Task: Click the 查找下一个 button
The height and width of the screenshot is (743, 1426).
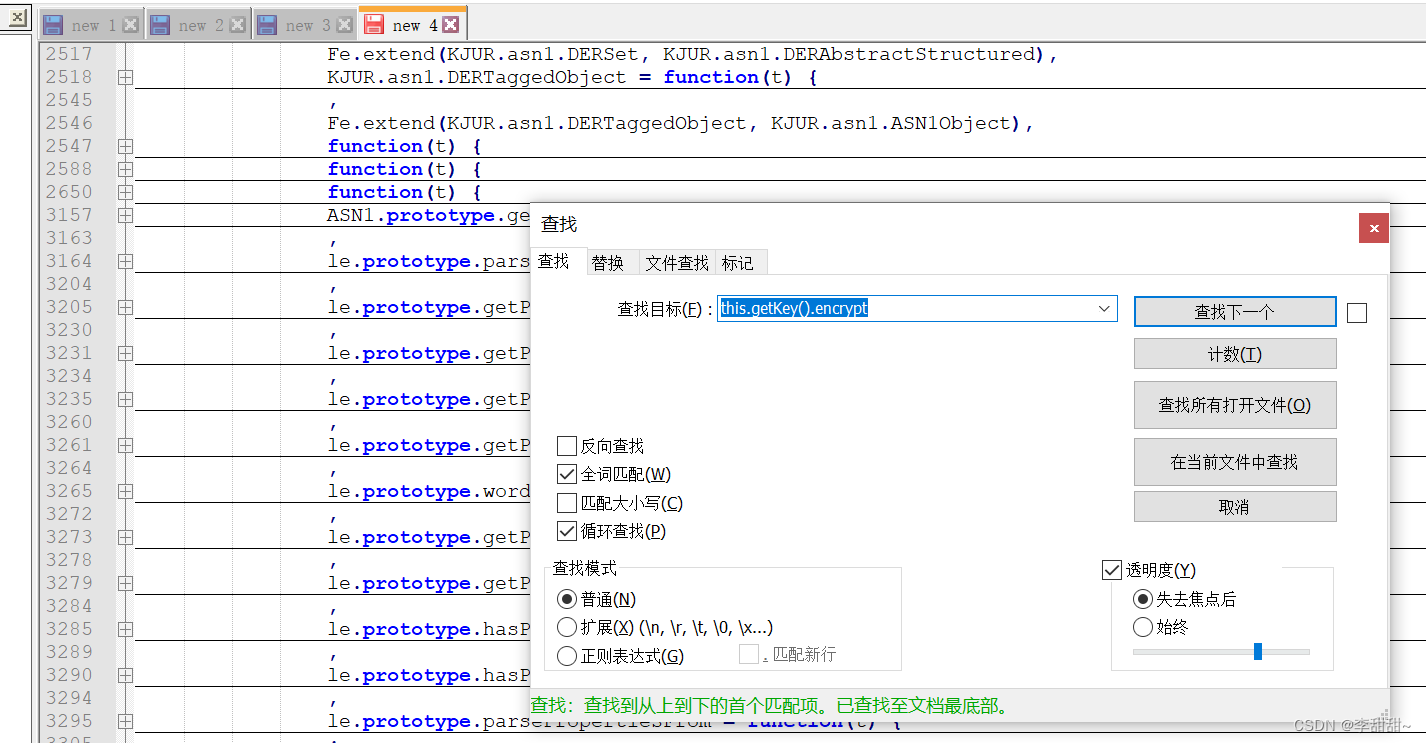Action: [x=1235, y=311]
